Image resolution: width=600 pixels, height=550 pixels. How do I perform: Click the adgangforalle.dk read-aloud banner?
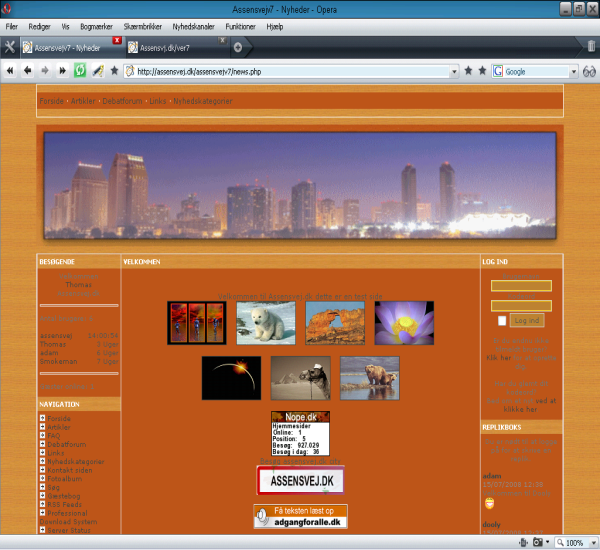pyautogui.click(x=300, y=517)
